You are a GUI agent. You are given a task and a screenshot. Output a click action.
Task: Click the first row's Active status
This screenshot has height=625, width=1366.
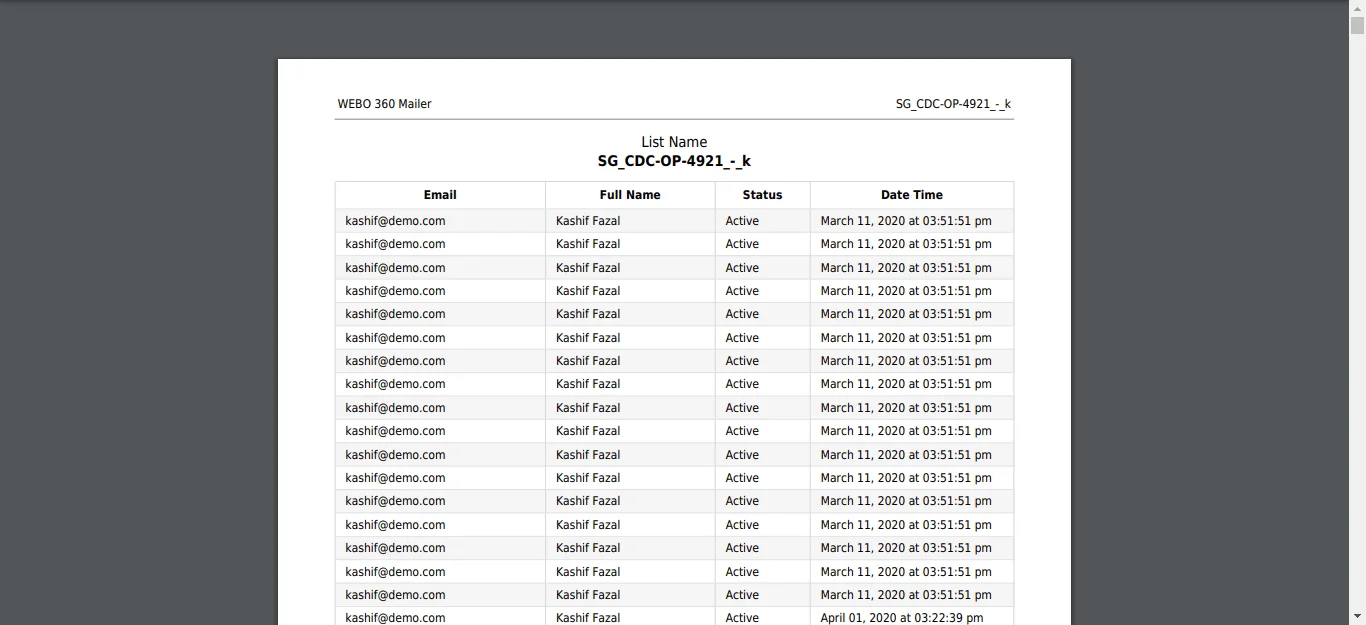tap(742, 221)
